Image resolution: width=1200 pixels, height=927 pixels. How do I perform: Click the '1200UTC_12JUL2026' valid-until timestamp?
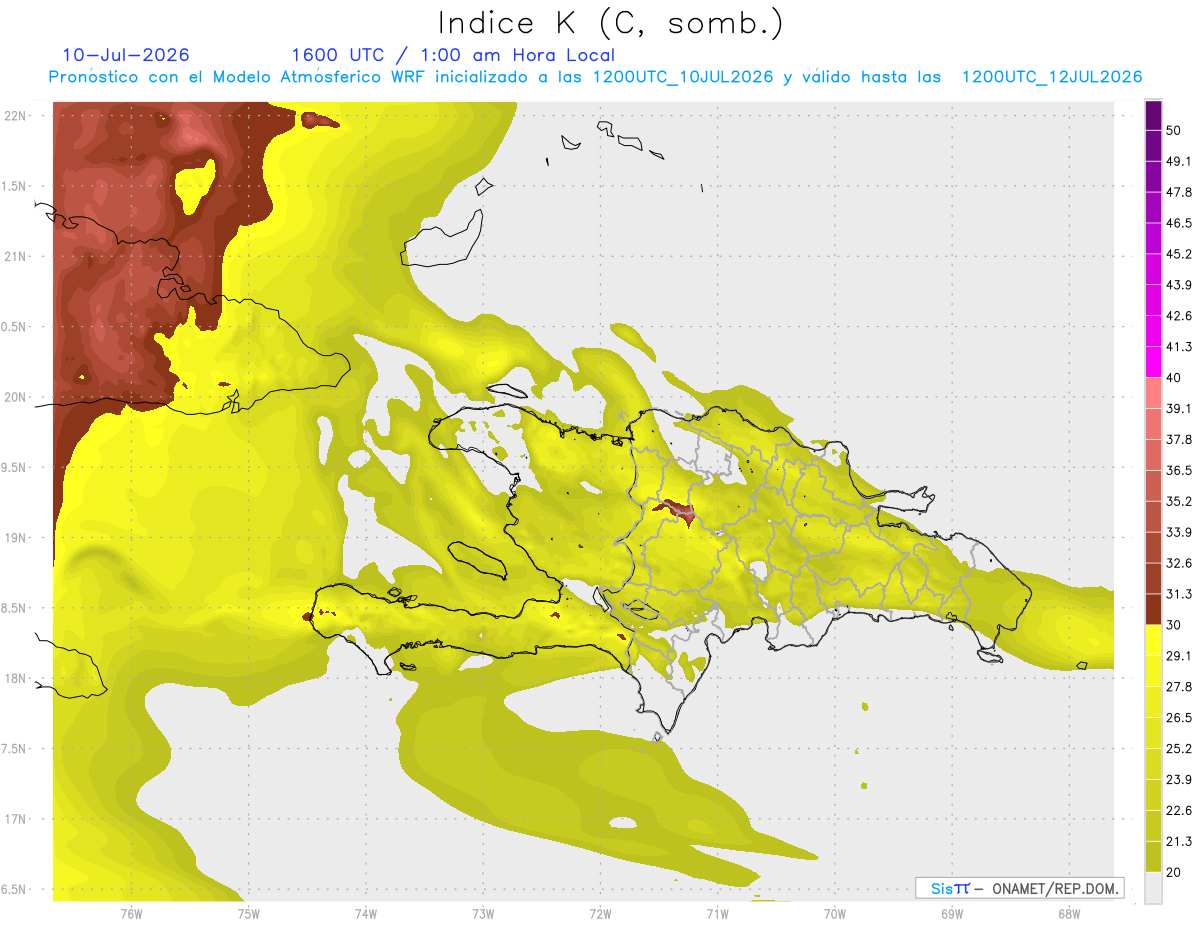1052,77
